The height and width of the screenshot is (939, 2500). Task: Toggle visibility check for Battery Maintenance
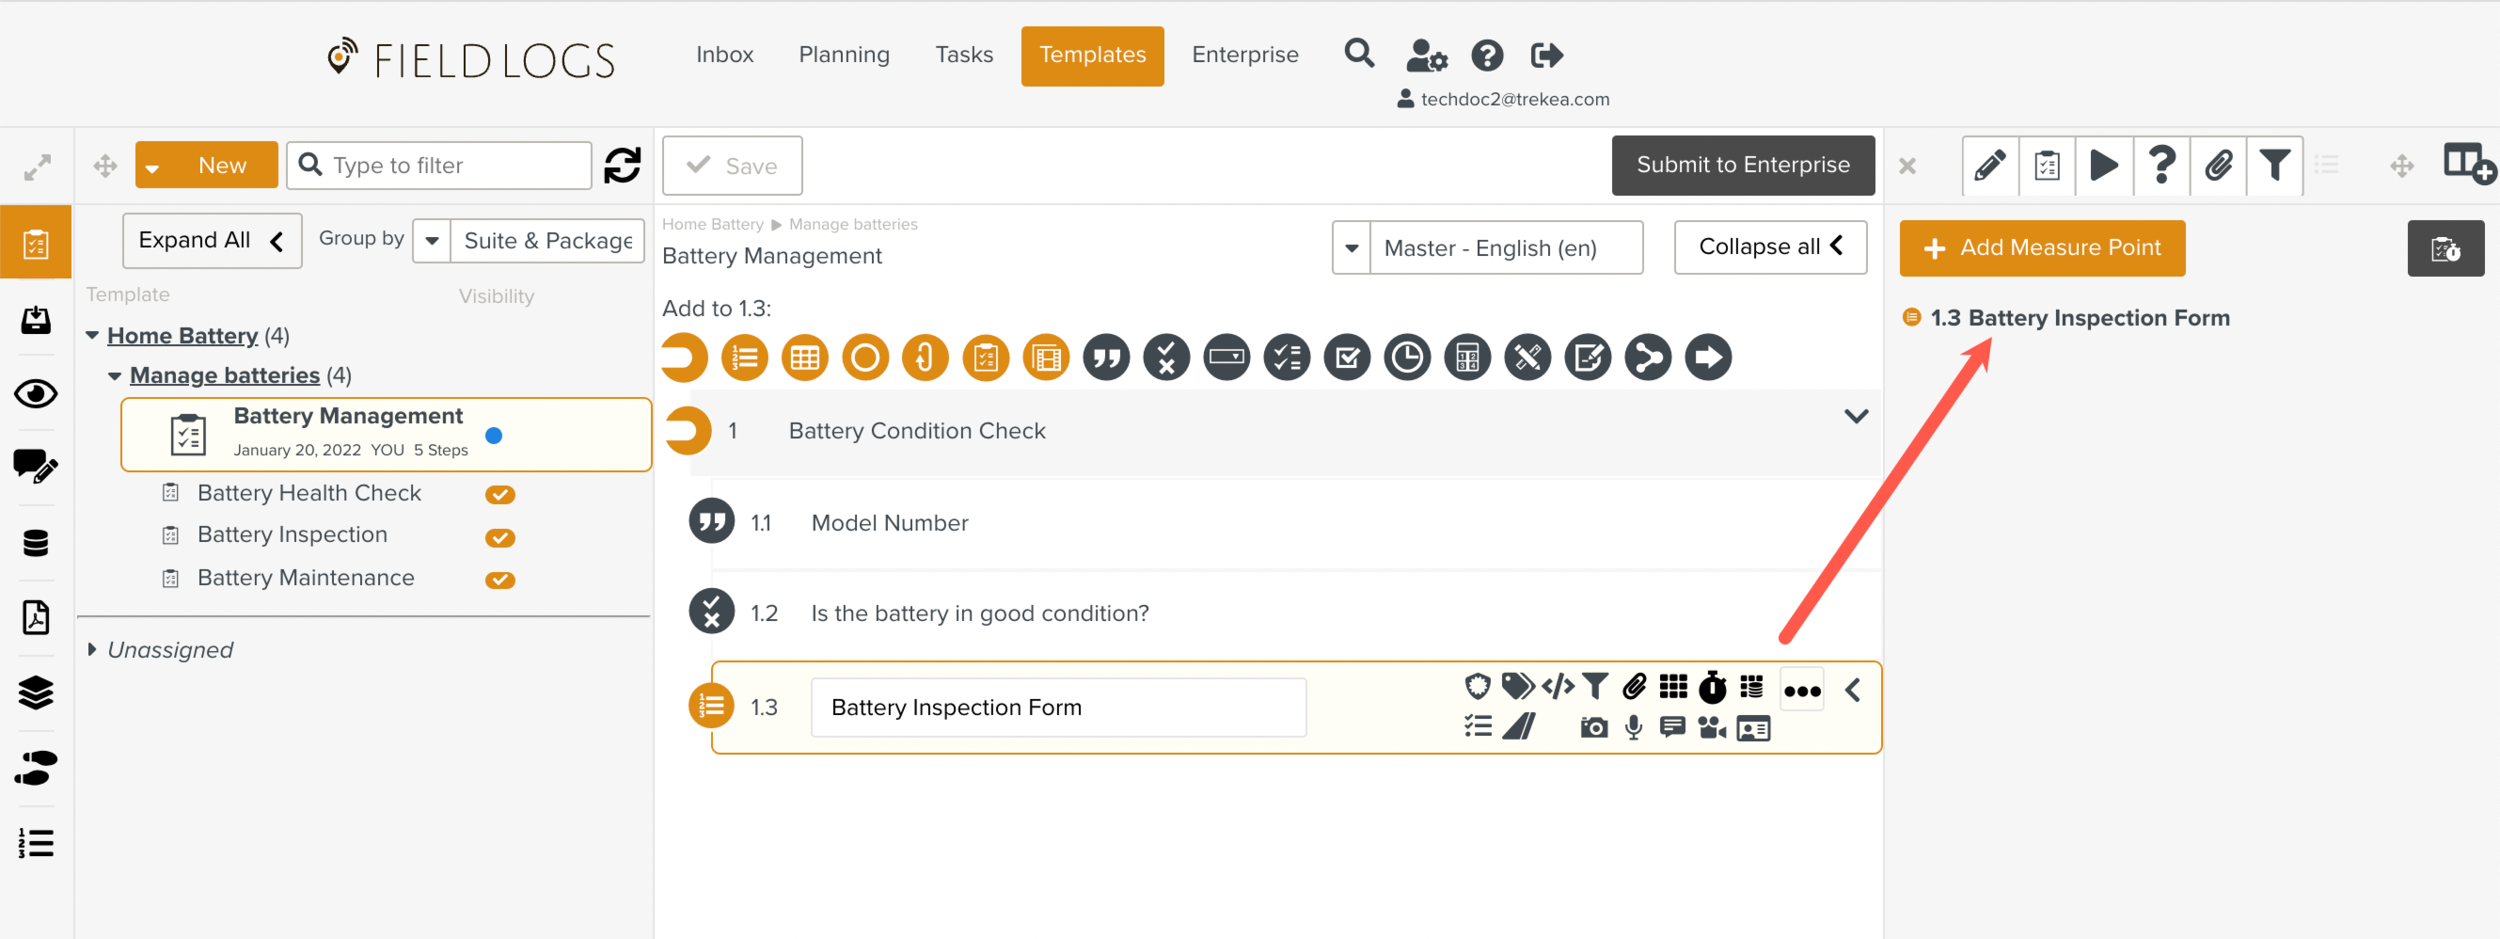(x=500, y=580)
